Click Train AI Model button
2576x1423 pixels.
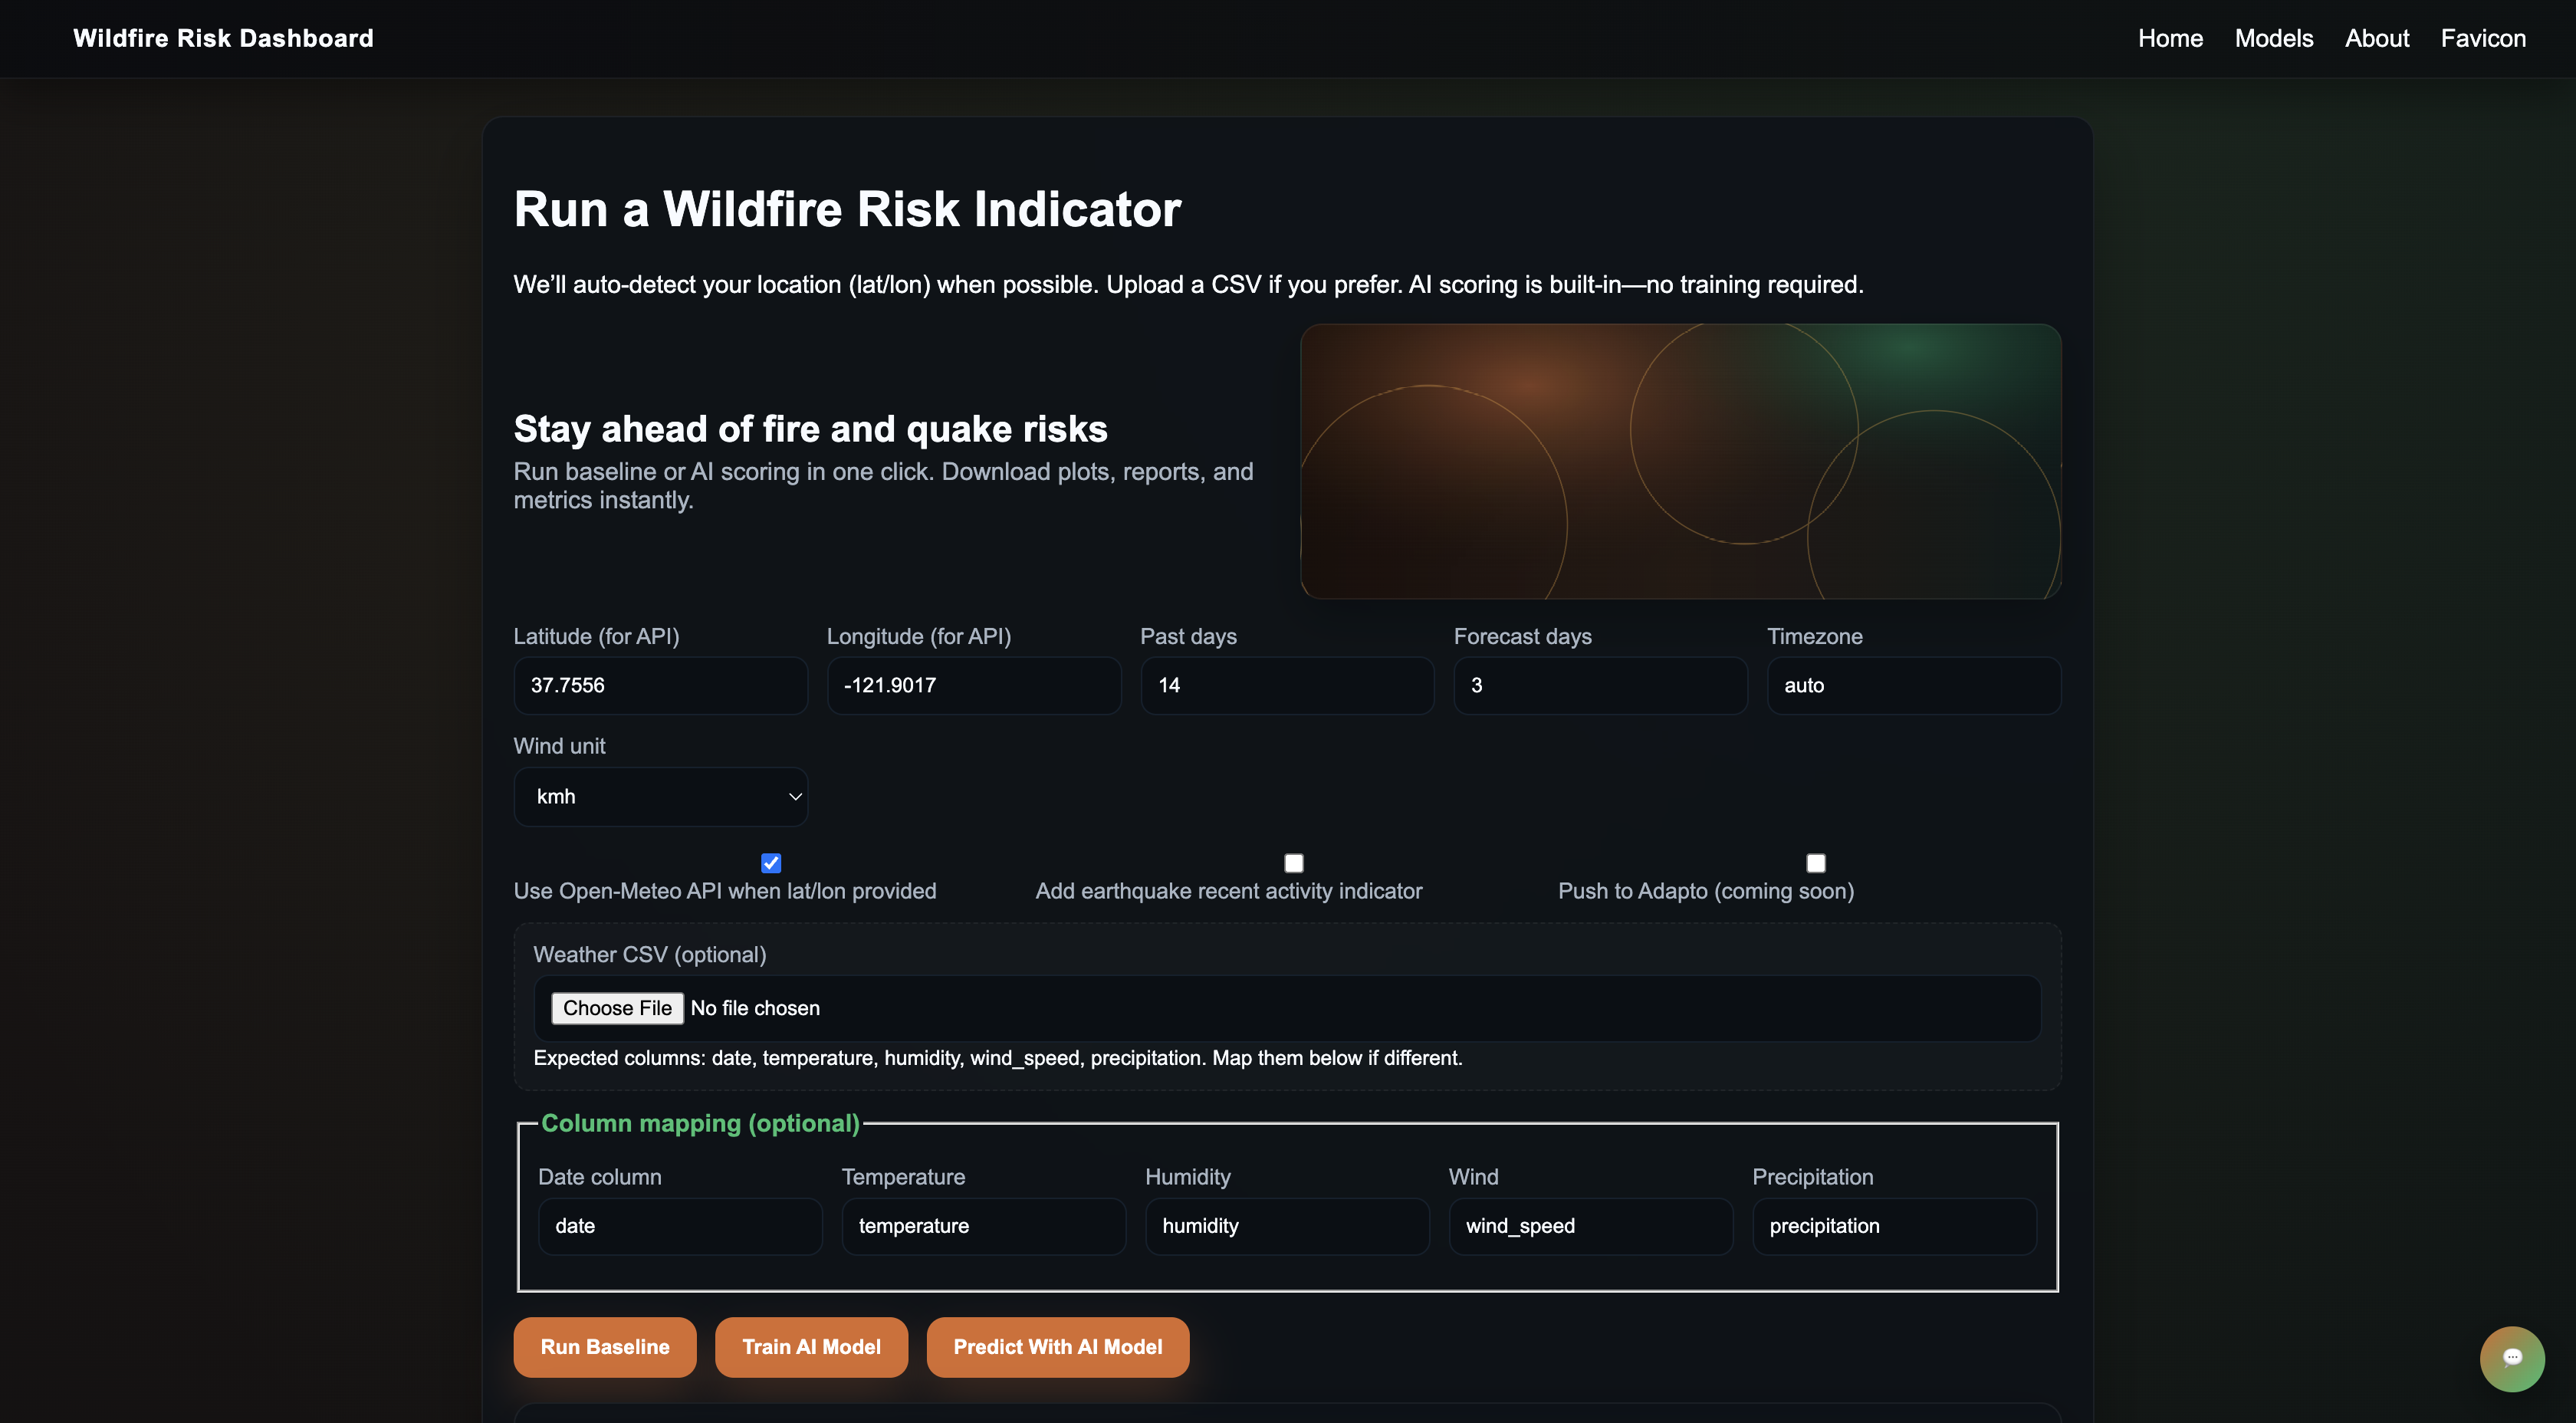811,1346
